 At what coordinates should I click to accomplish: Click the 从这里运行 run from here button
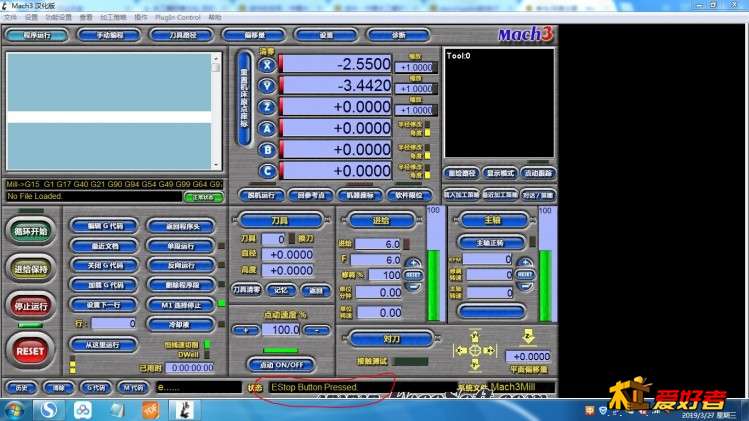pyautogui.click(x=104, y=345)
